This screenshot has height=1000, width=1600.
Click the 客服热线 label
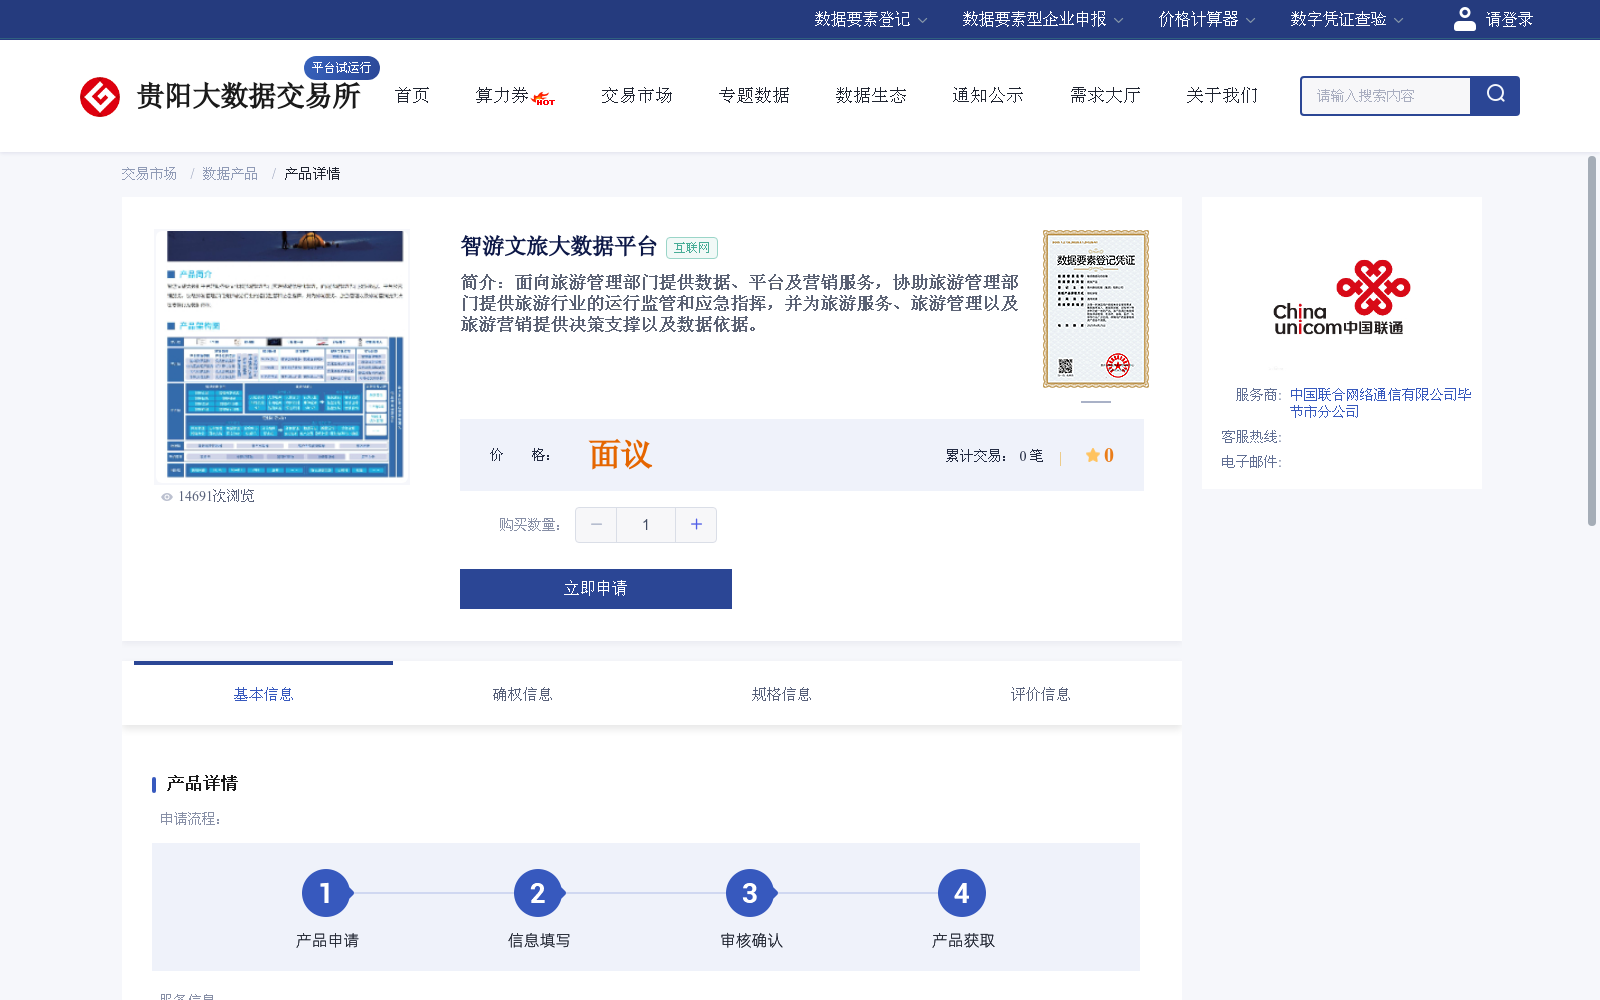(x=1251, y=437)
